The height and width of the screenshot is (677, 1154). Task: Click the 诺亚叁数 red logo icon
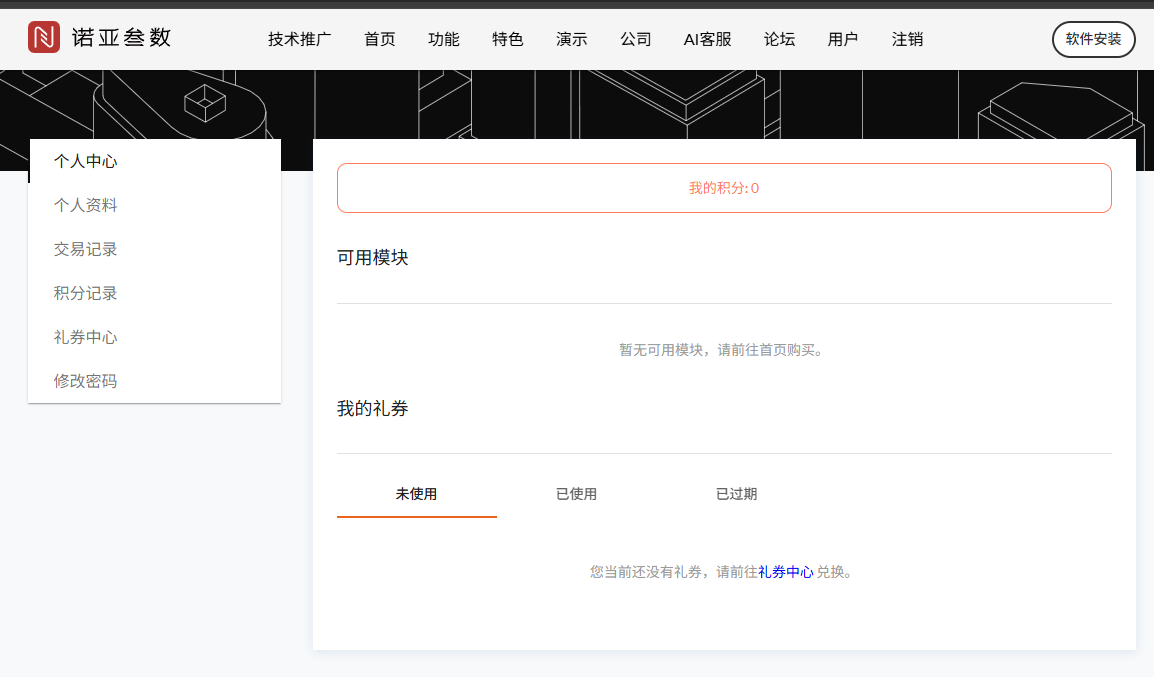[x=44, y=39]
